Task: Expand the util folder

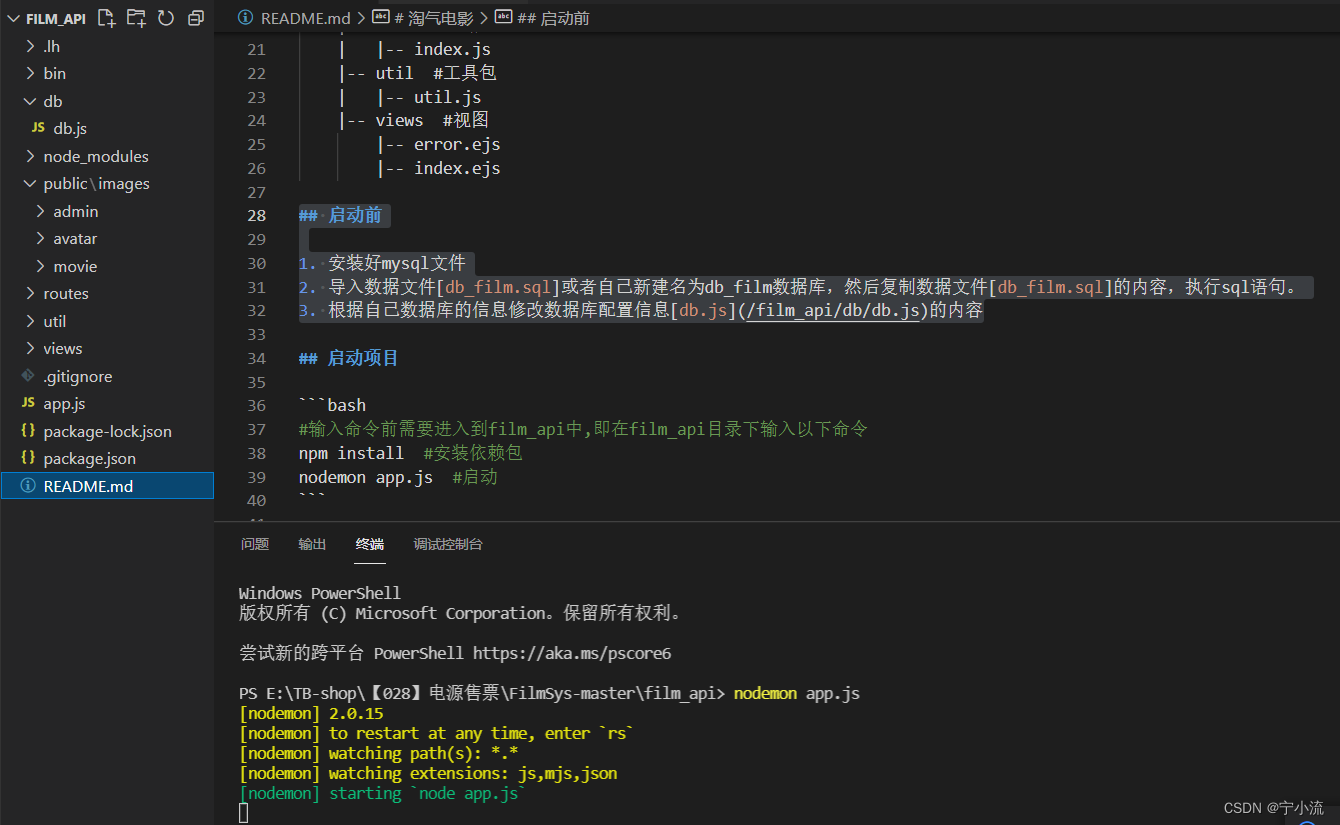Action: pyautogui.click(x=28, y=321)
